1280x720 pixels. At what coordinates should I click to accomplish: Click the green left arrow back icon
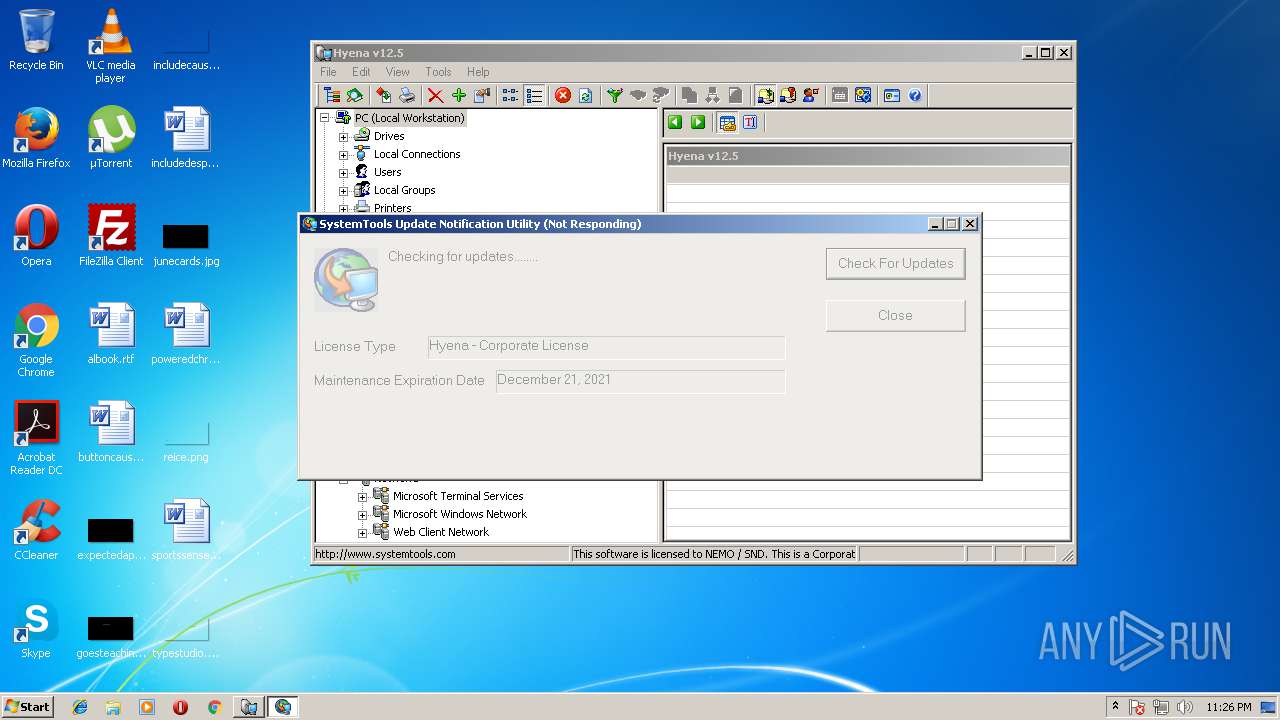[675, 122]
